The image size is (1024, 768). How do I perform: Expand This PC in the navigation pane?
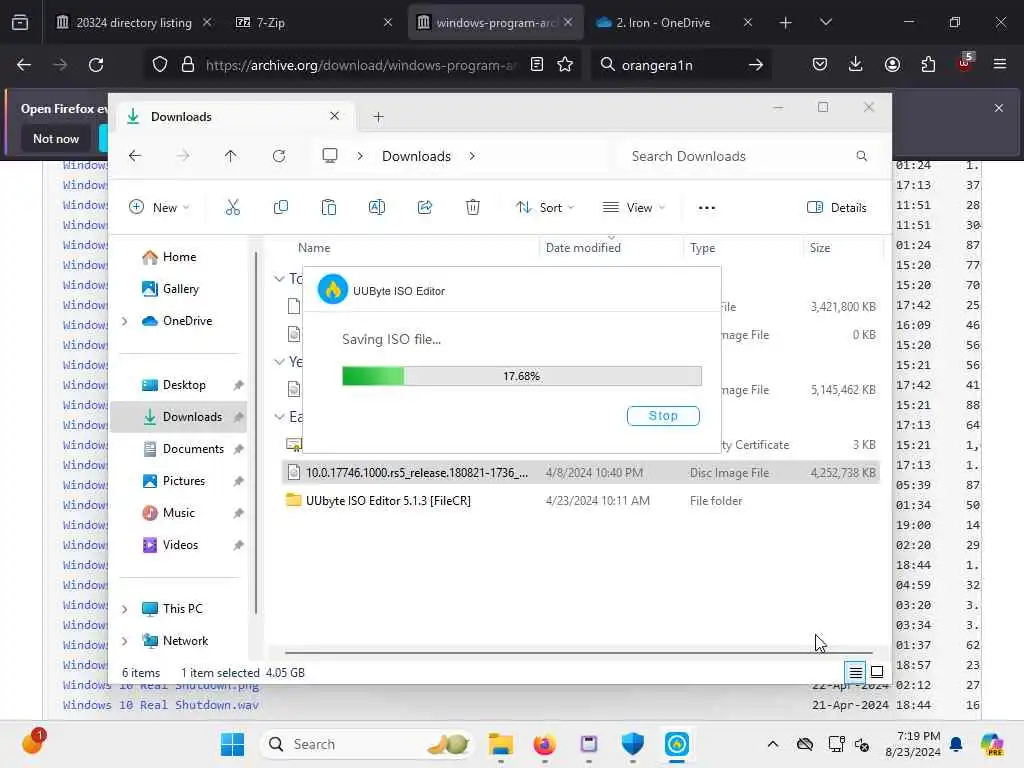point(125,609)
